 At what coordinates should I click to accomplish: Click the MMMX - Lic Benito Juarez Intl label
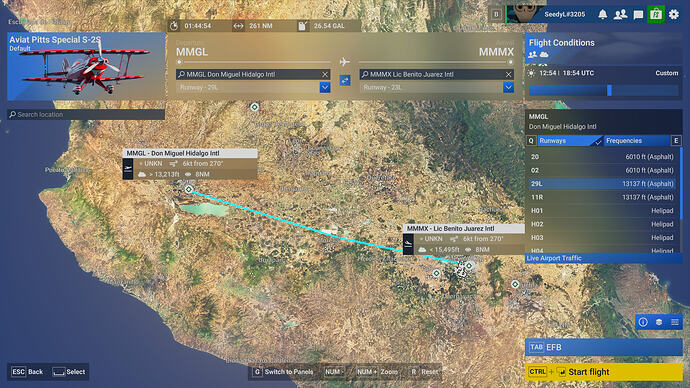pos(464,228)
